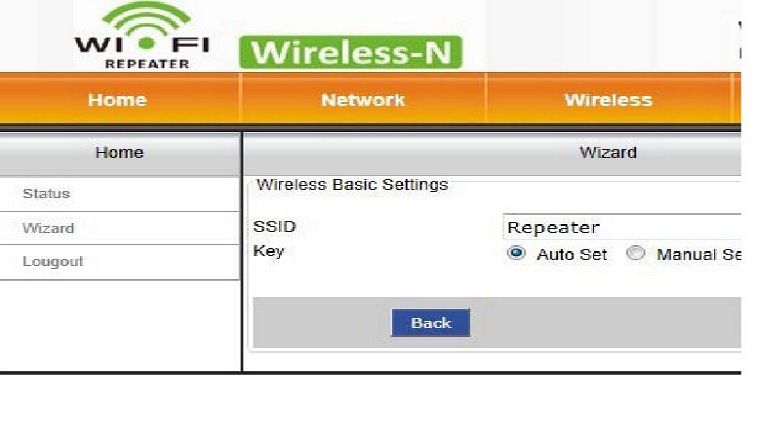Select the Manual Set radio button
780x422 pixels.
click(x=635, y=253)
